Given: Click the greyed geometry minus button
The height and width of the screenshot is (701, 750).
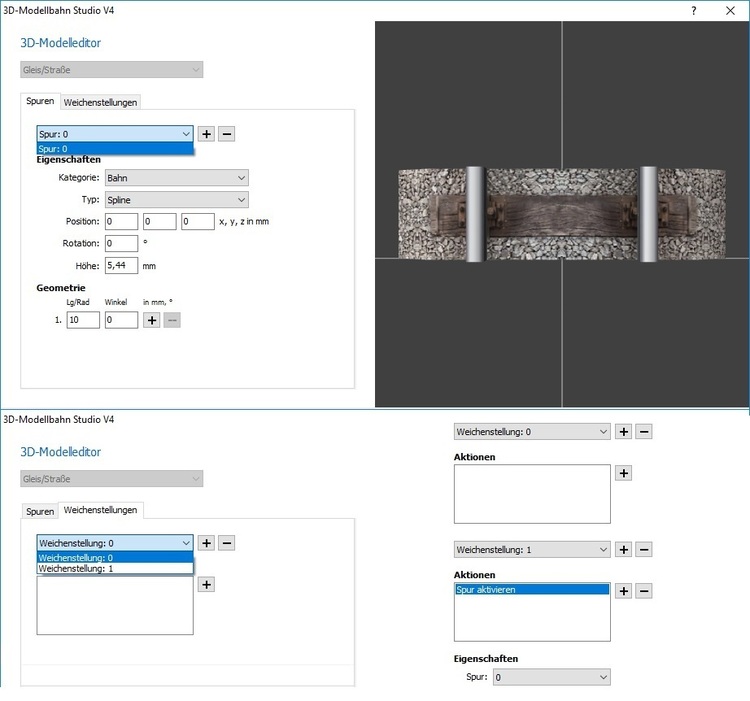Looking at the screenshot, I should coord(172,320).
